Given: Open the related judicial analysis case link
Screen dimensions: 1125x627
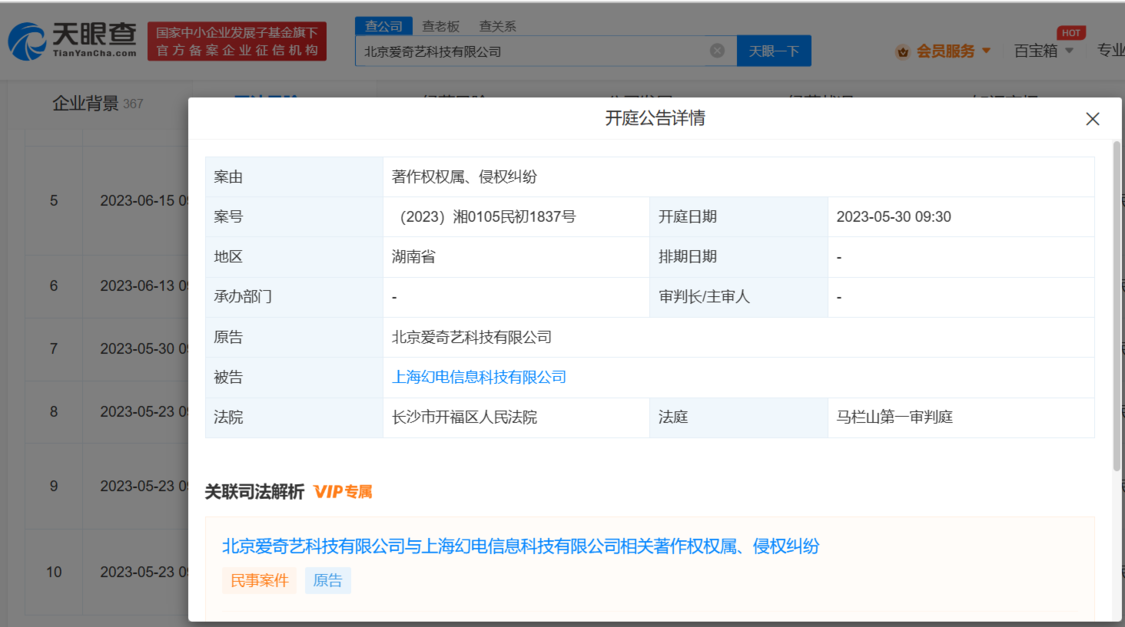Looking at the screenshot, I should click(x=520, y=547).
